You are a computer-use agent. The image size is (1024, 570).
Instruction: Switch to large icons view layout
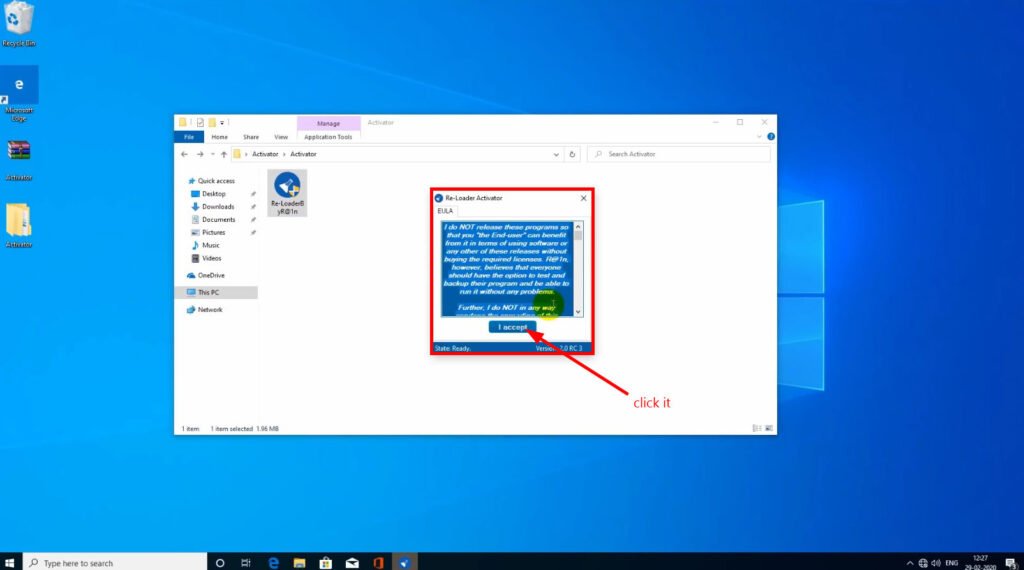tap(769, 428)
